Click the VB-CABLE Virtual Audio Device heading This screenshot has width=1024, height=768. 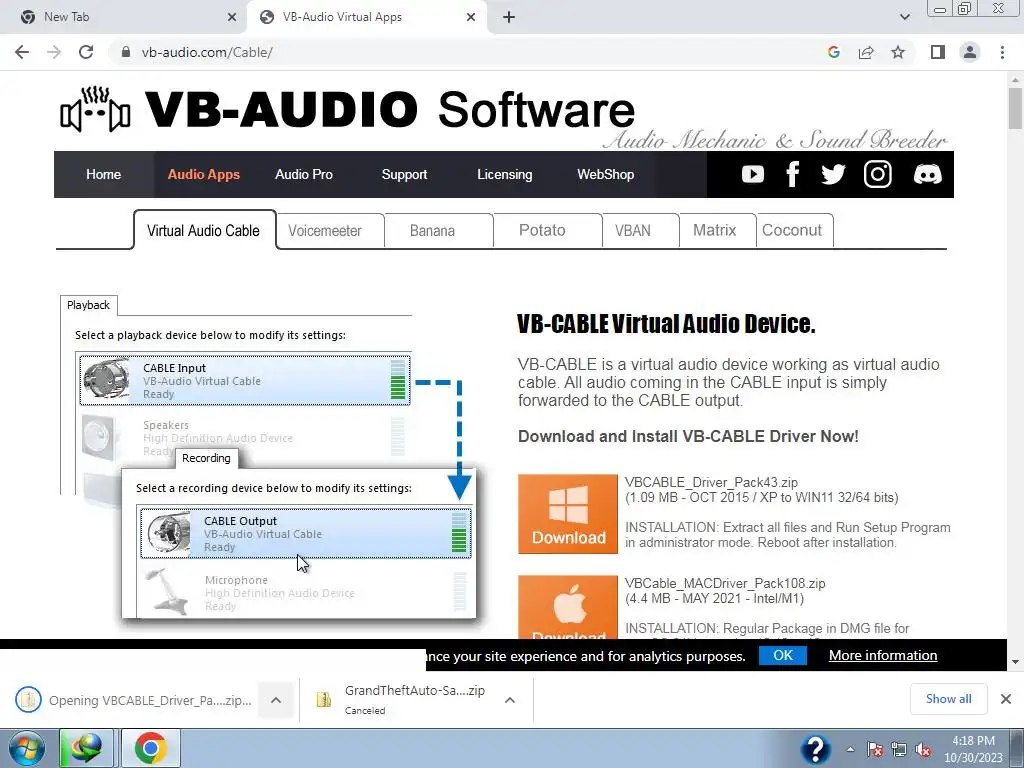(666, 324)
